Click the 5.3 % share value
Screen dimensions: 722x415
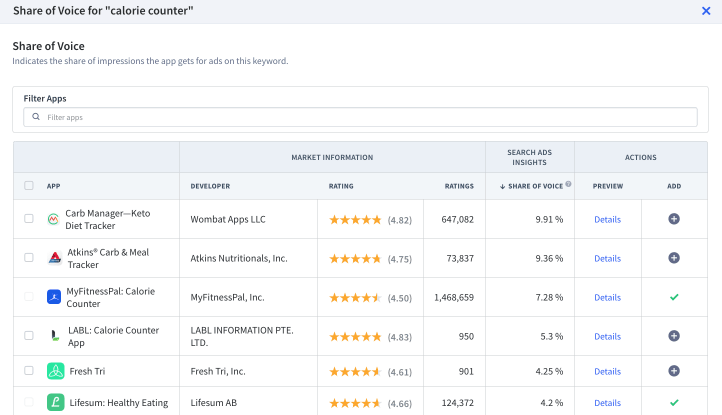552,336
